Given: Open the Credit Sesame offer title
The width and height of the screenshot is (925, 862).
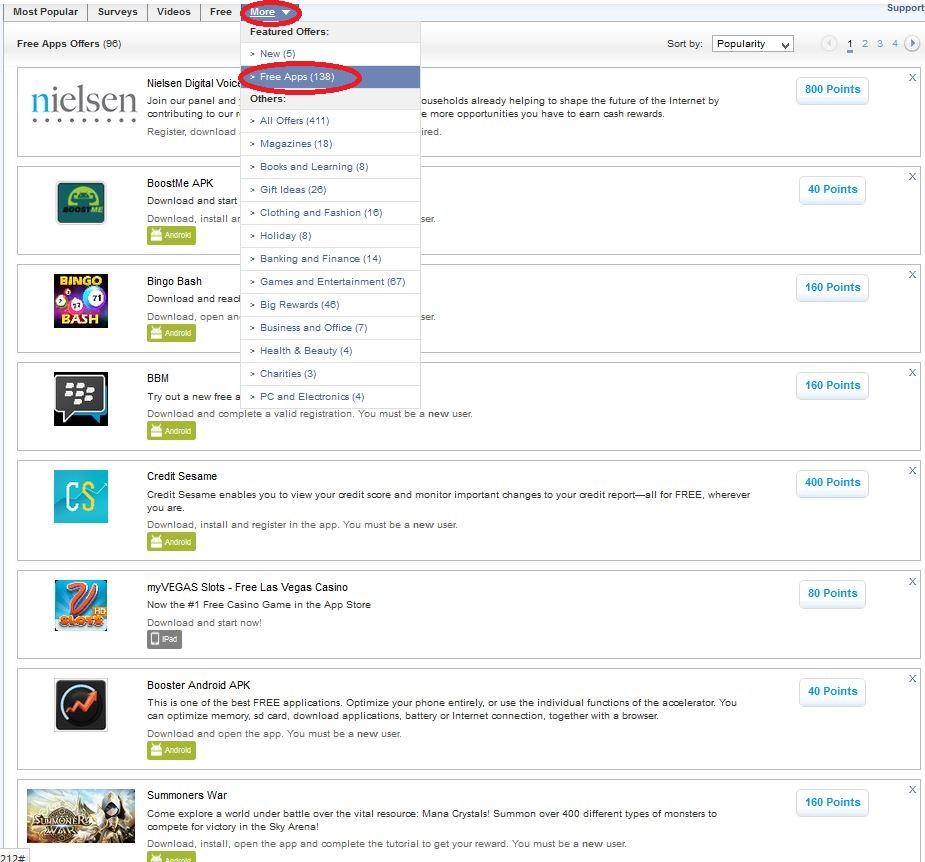Looking at the screenshot, I should pyautogui.click(x=182, y=476).
